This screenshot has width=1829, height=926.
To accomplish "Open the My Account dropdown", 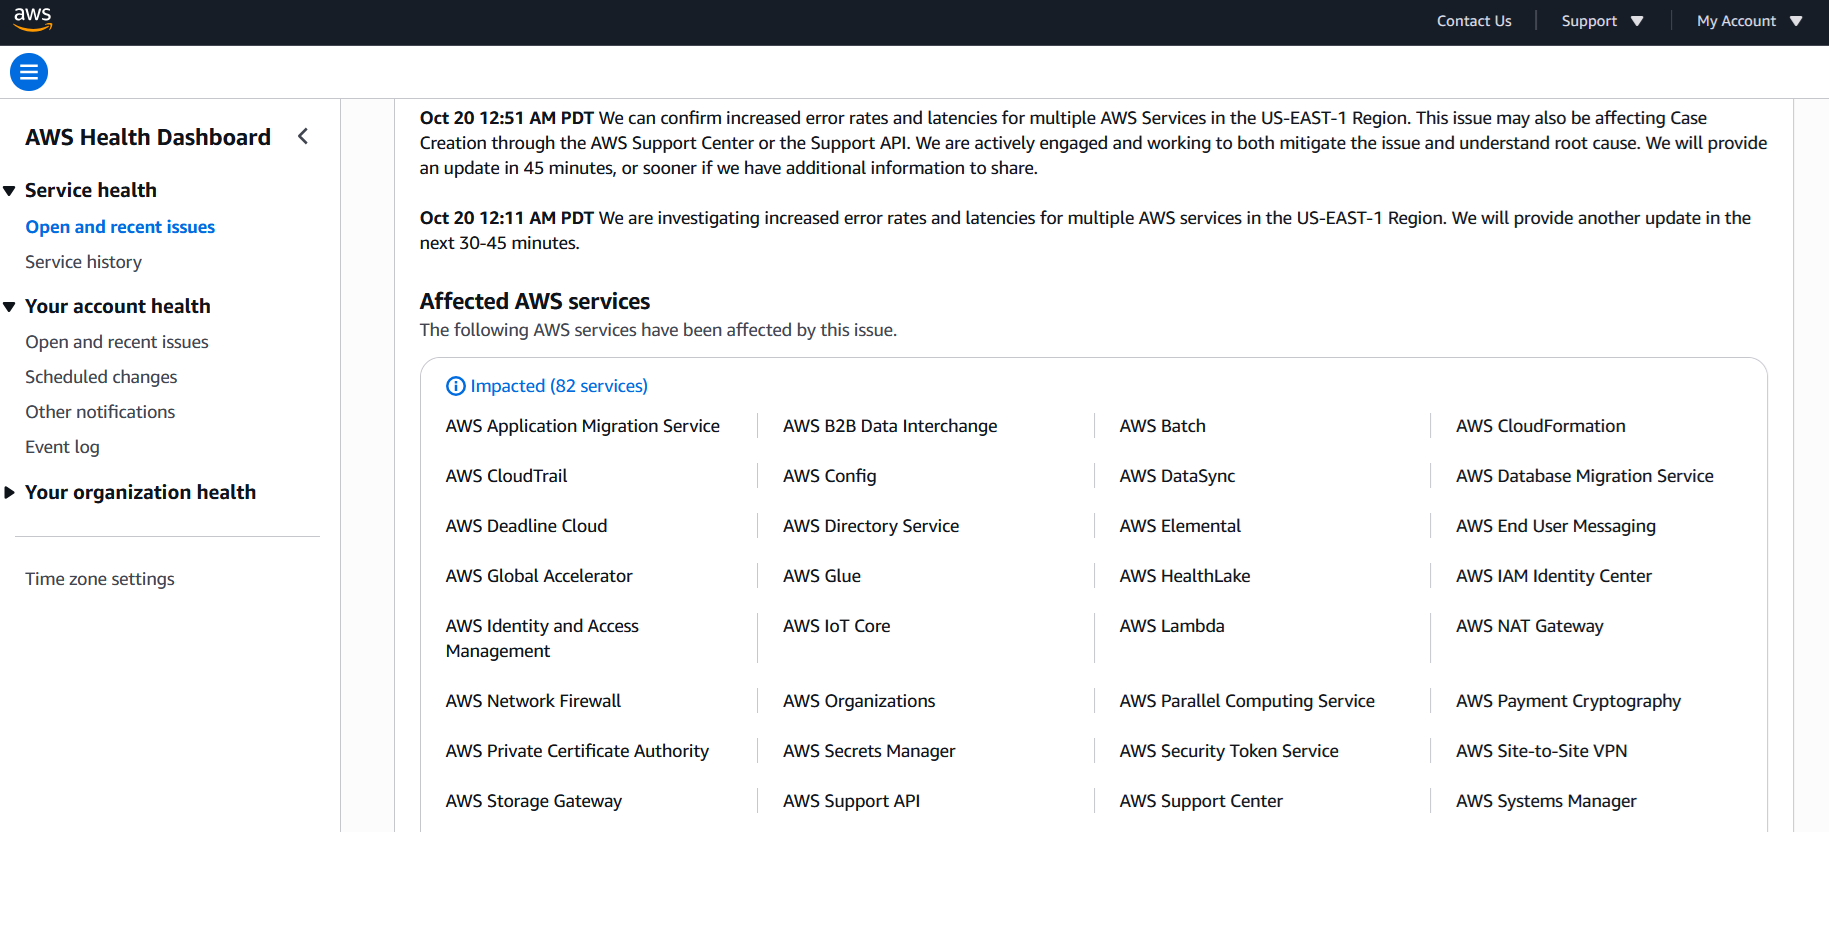I will coord(1749,21).
